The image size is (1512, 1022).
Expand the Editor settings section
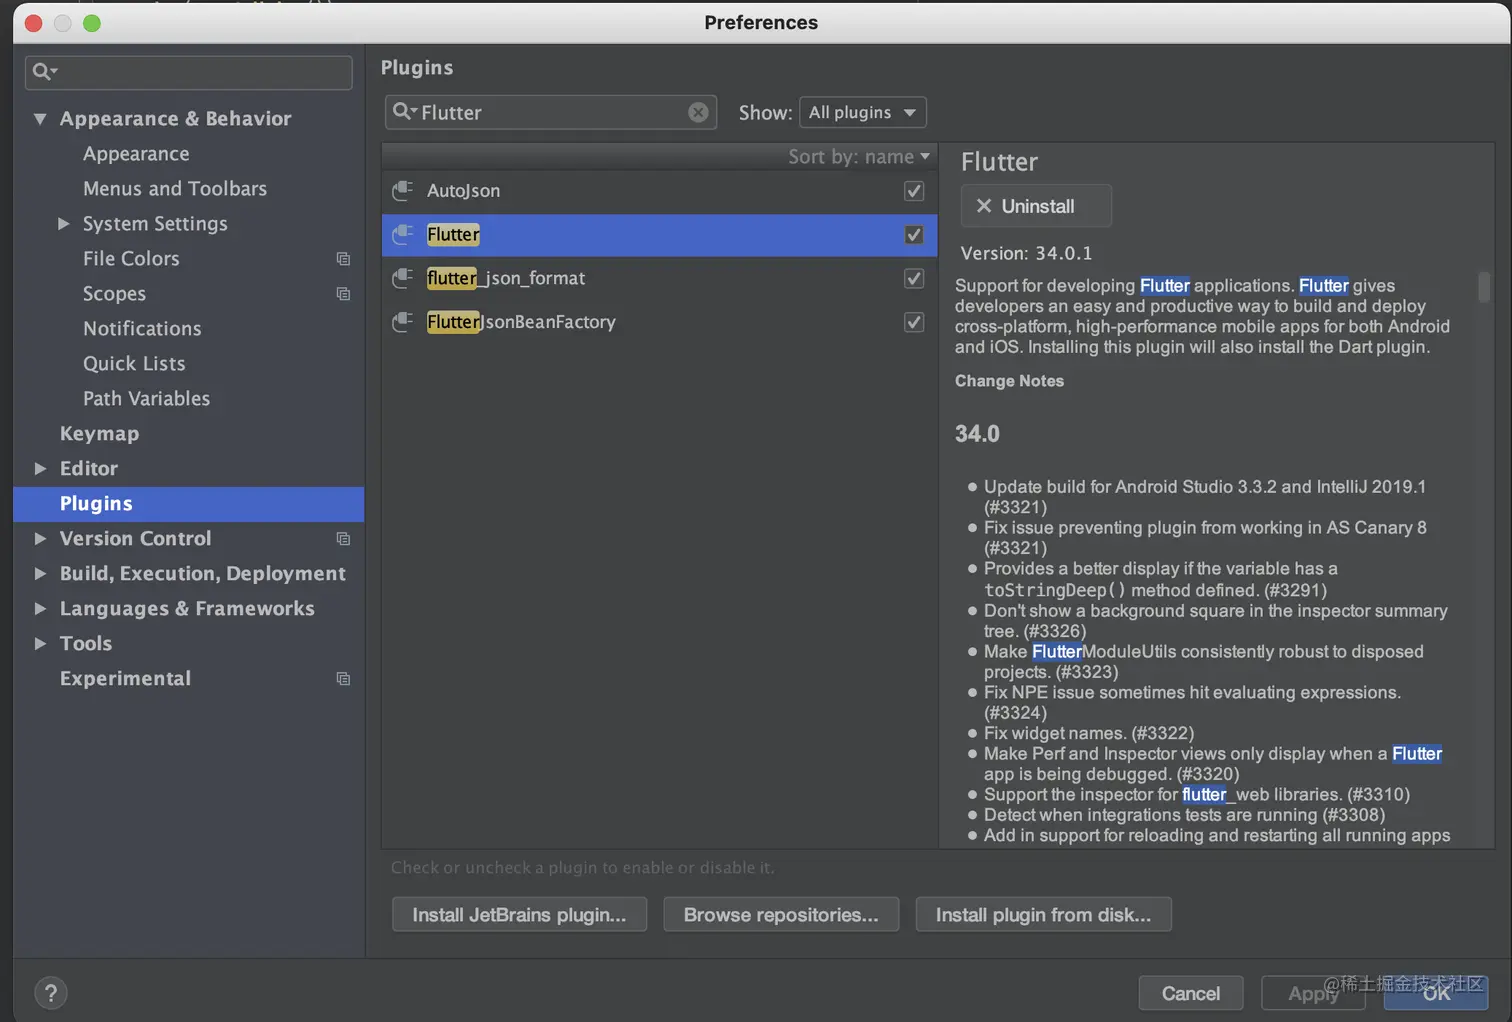41,469
